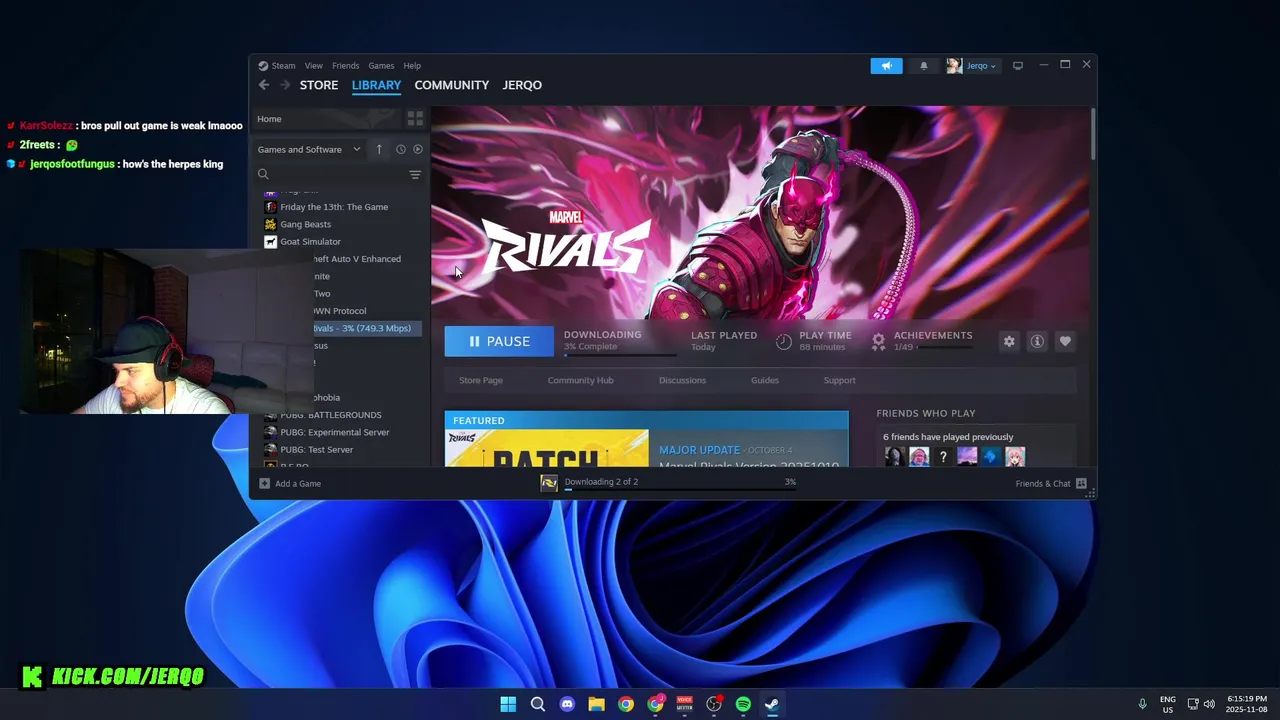Click the Achievements progress section
The height and width of the screenshot is (720, 1280).
tap(921, 341)
